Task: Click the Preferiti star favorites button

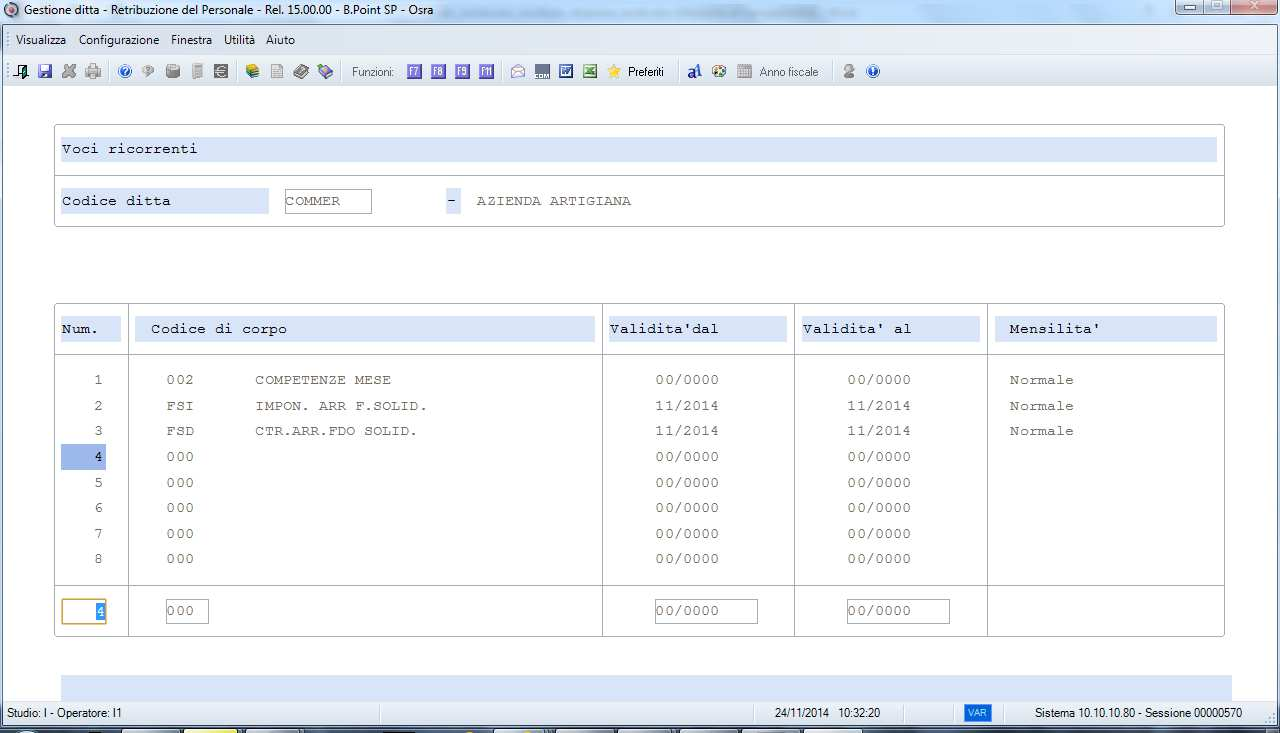Action: [635, 72]
